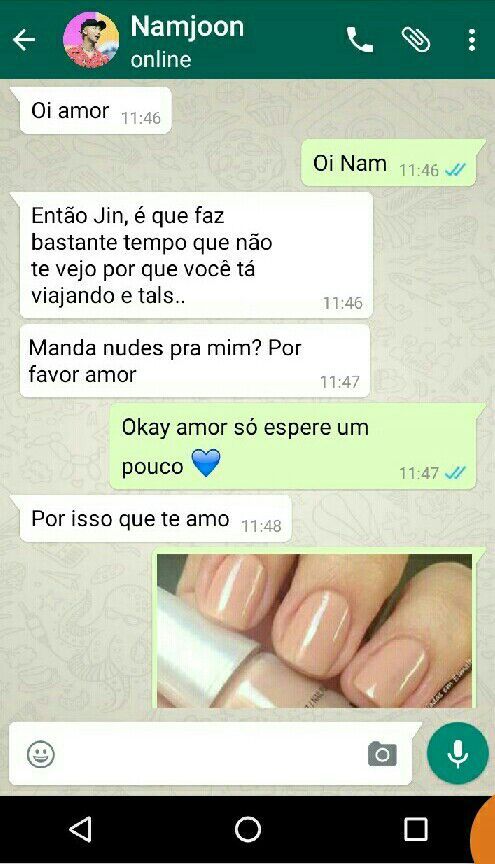This screenshot has height=864, width=495.
Task: Tap the Android back navigation button
Action: tap(80, 829)
